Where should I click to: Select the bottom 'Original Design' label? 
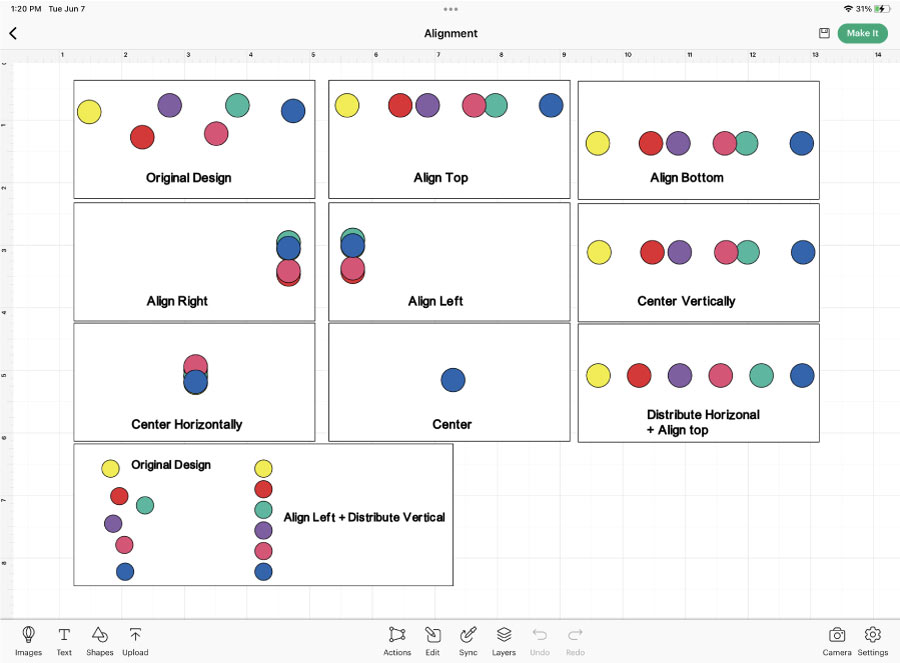click(171, 464)
